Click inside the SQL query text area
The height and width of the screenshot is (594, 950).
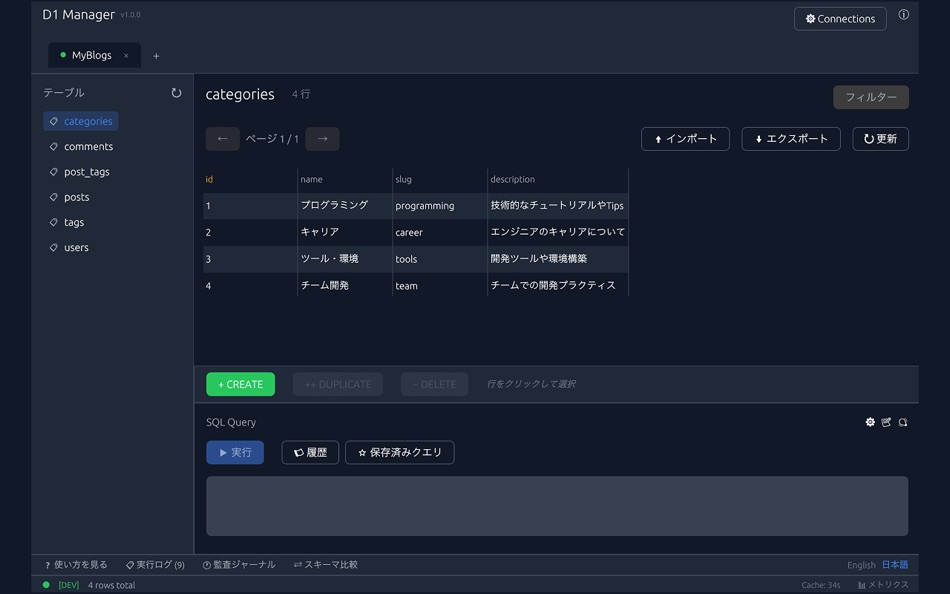[558, 505]
